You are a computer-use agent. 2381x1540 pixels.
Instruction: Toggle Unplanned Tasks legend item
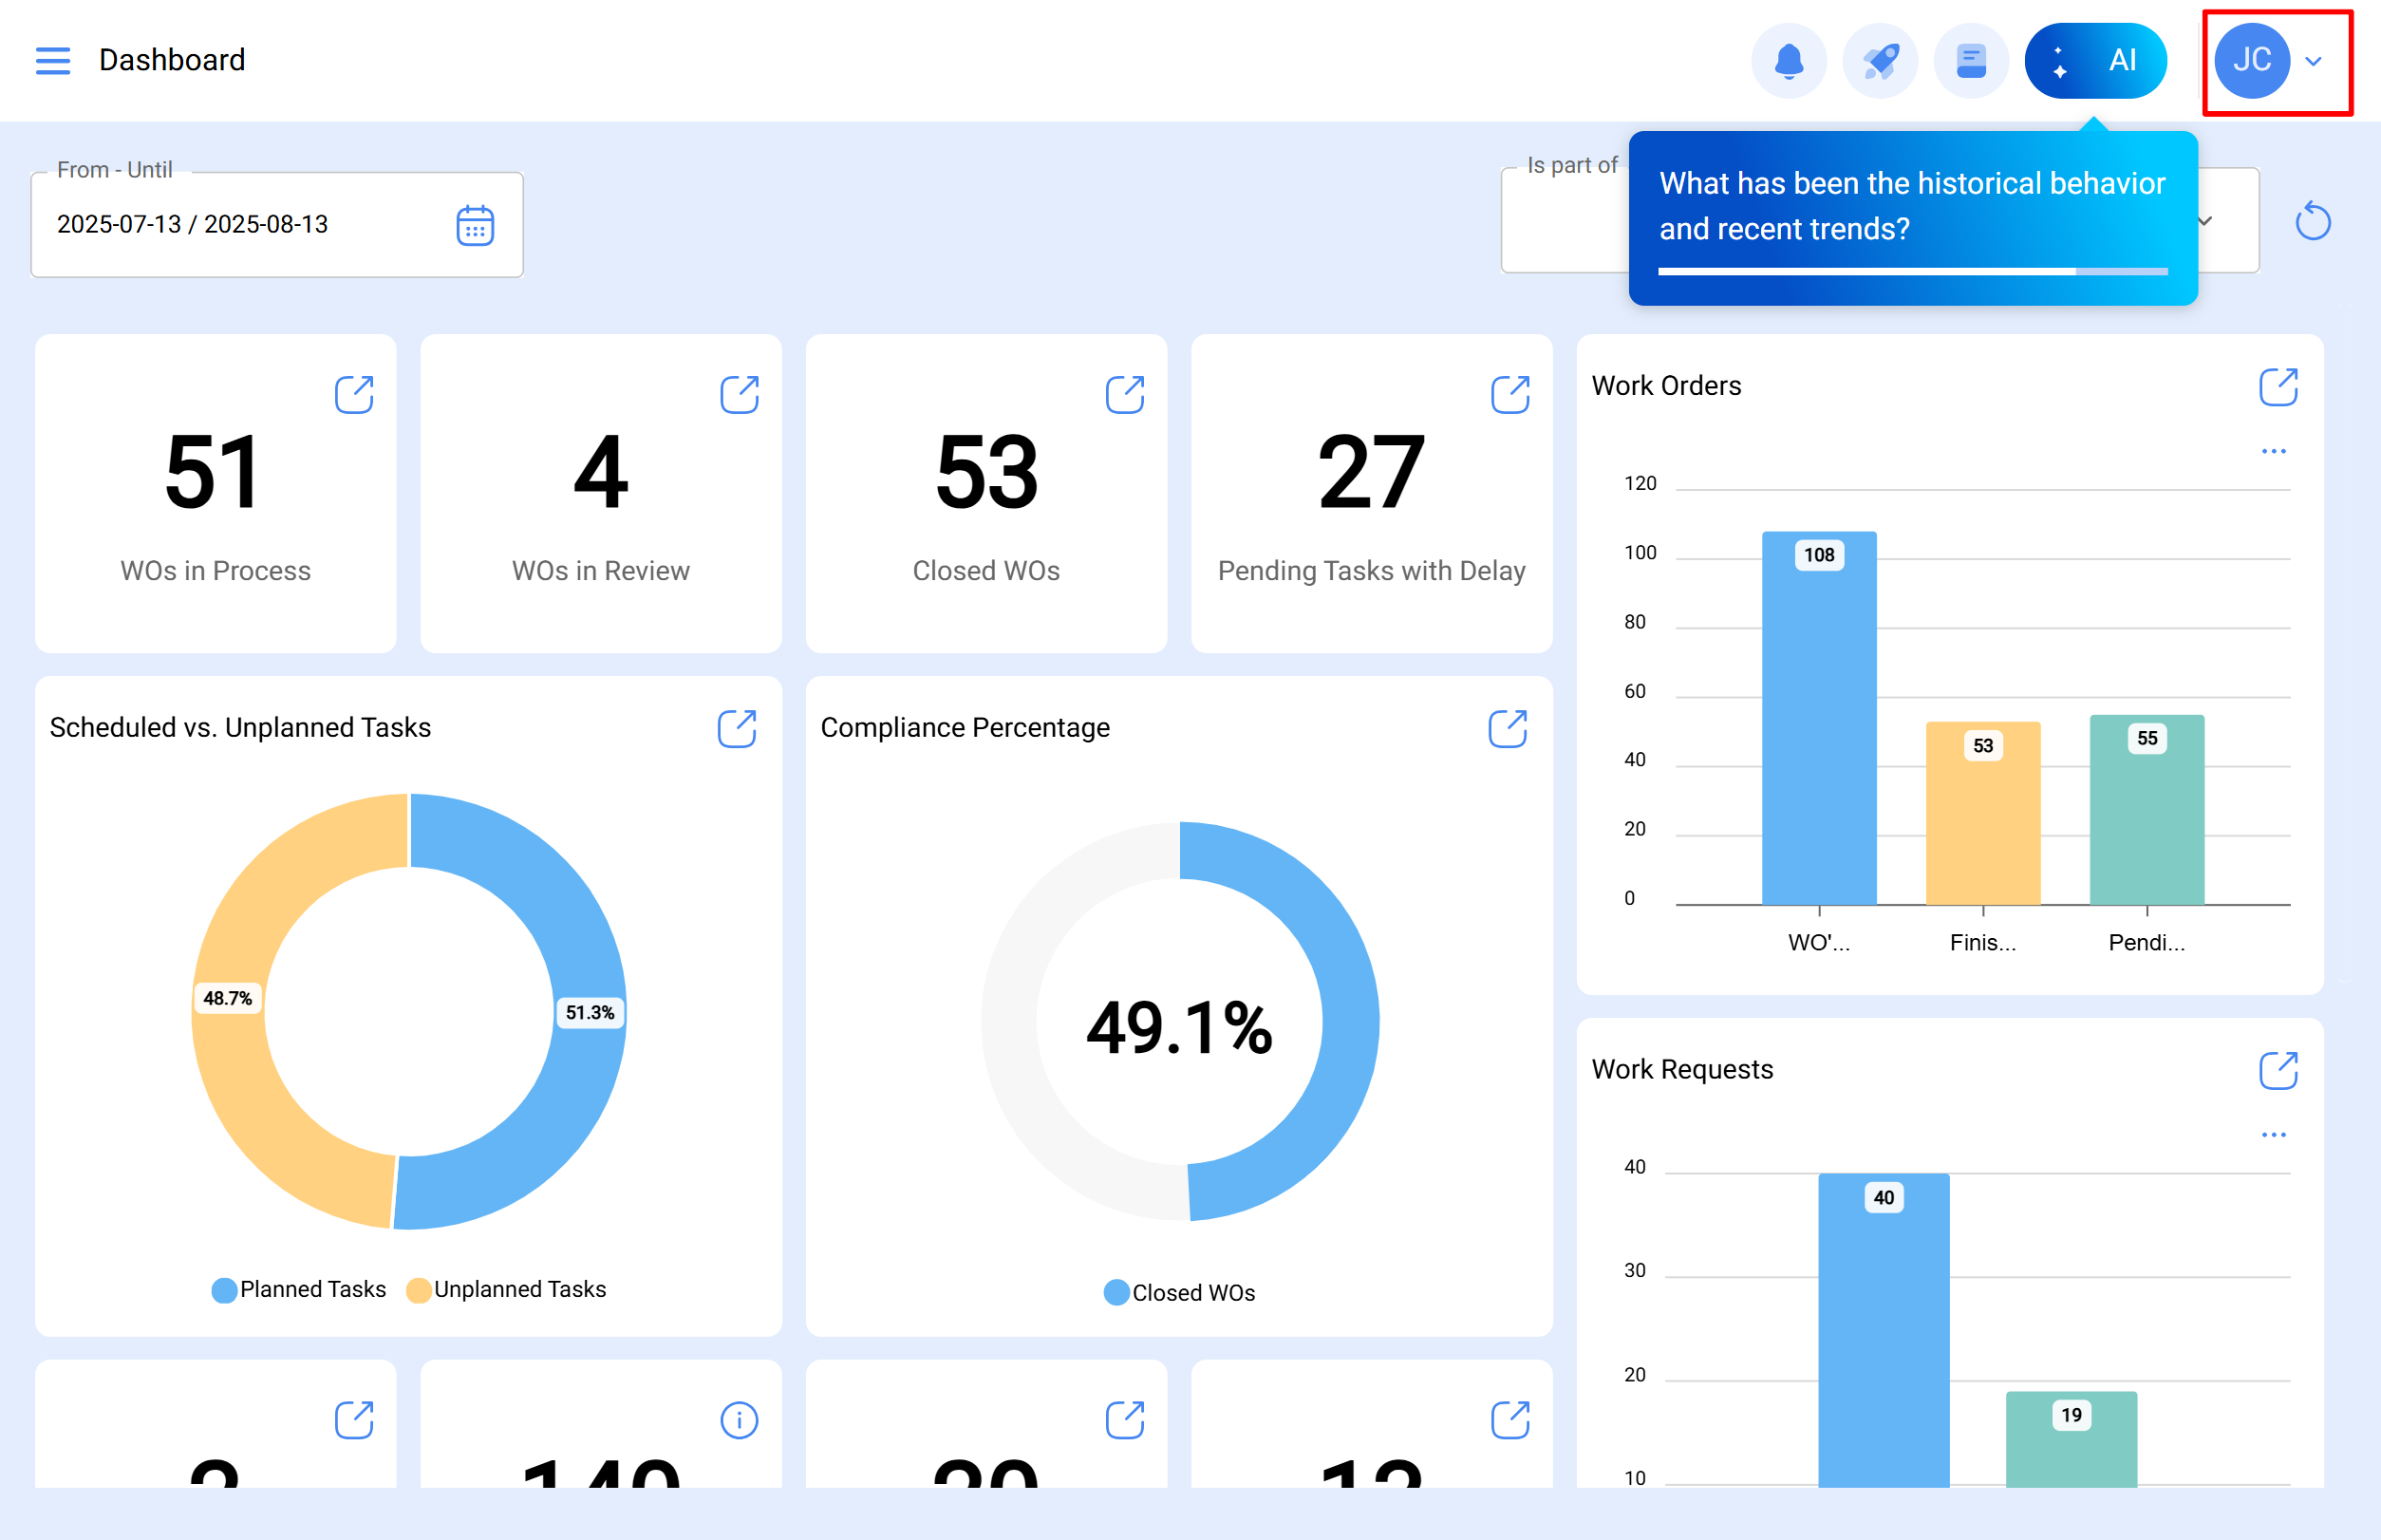506,1290
